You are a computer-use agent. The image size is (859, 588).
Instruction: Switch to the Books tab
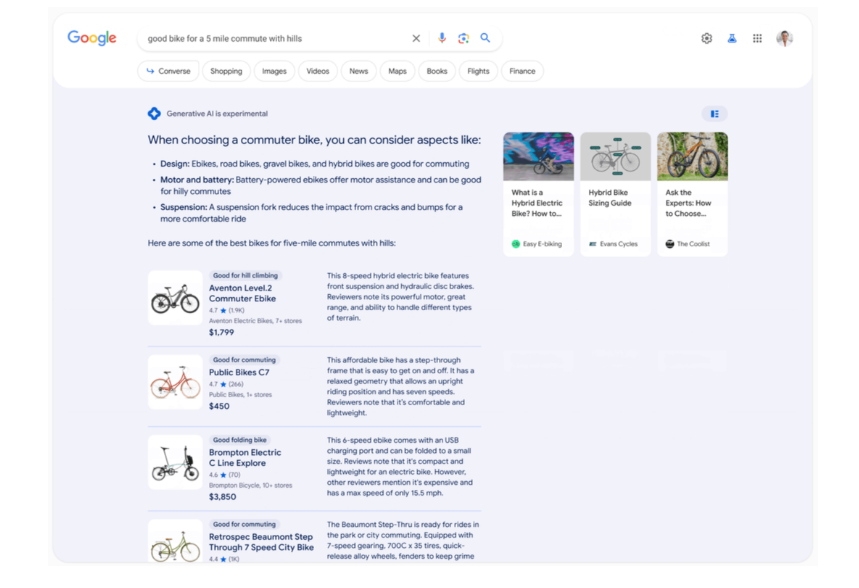click(x=437, y=71)
